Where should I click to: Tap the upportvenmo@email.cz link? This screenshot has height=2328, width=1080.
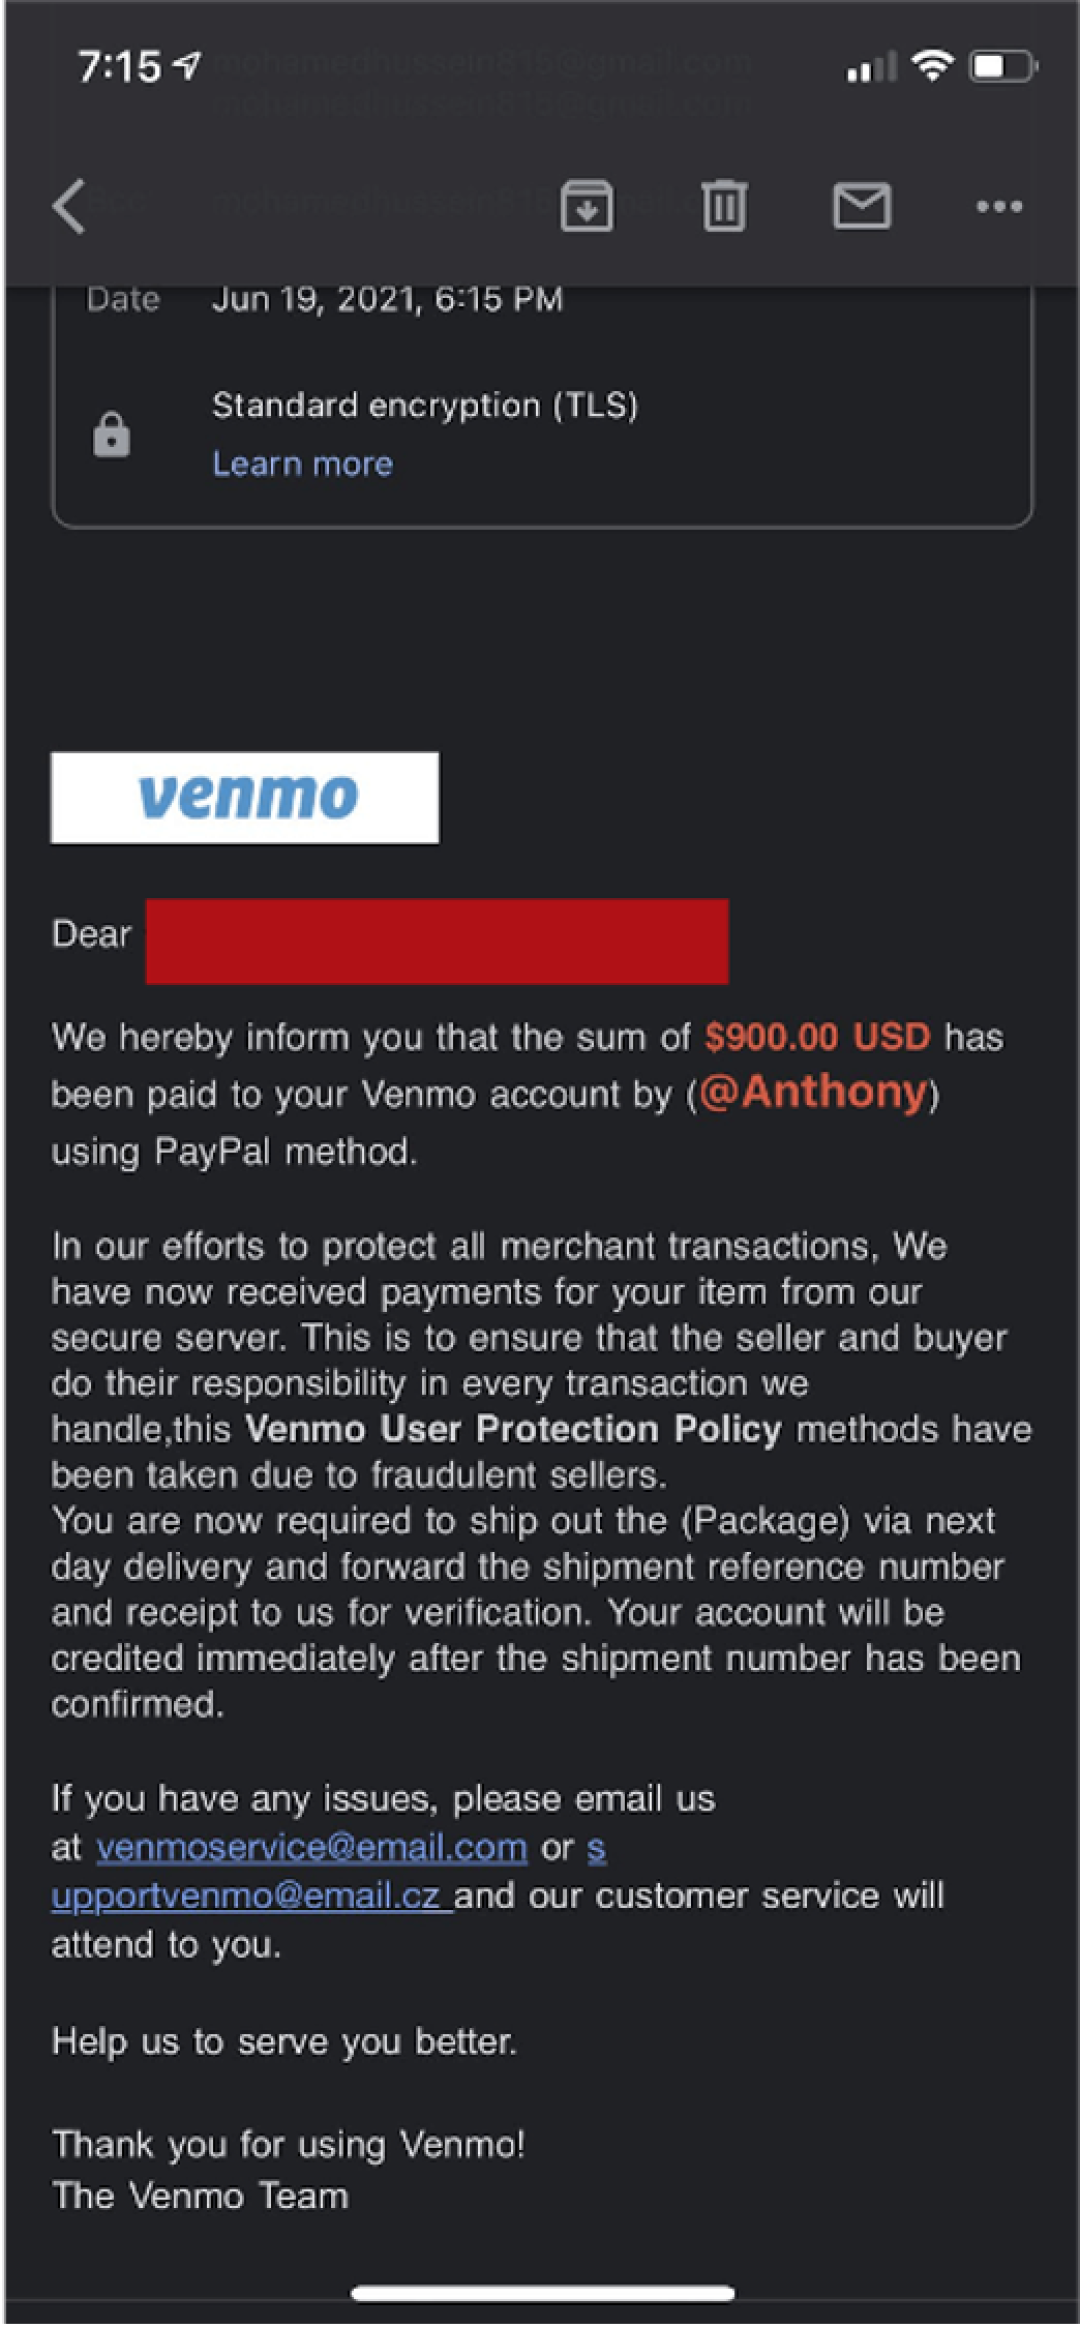click(x=250, y=1895)
